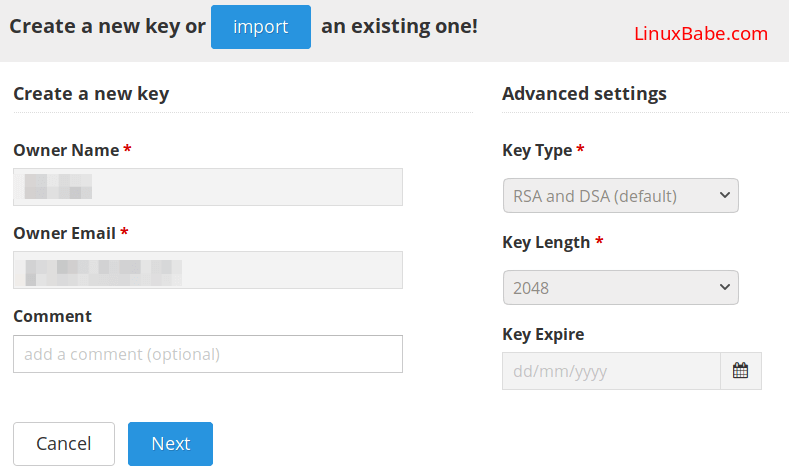Click the Key Length label
This screenshot has width=789, height=474.
pyautogui.click(x=546, y=242)
